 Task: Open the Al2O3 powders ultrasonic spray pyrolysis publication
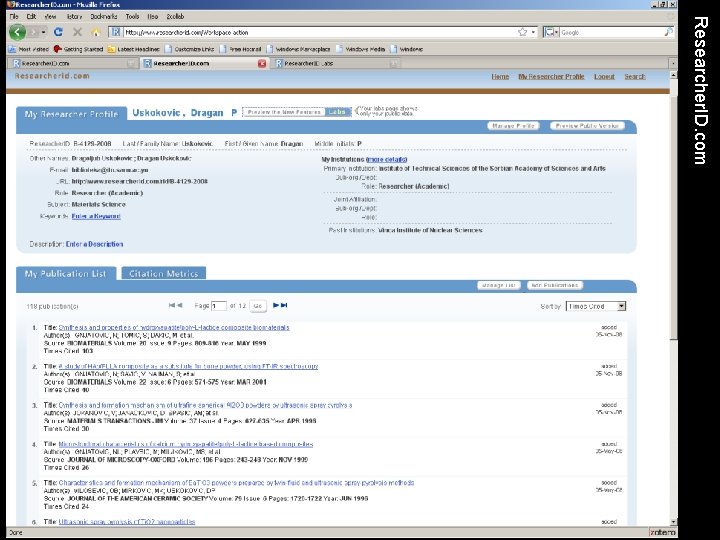(x=205, y=405)
